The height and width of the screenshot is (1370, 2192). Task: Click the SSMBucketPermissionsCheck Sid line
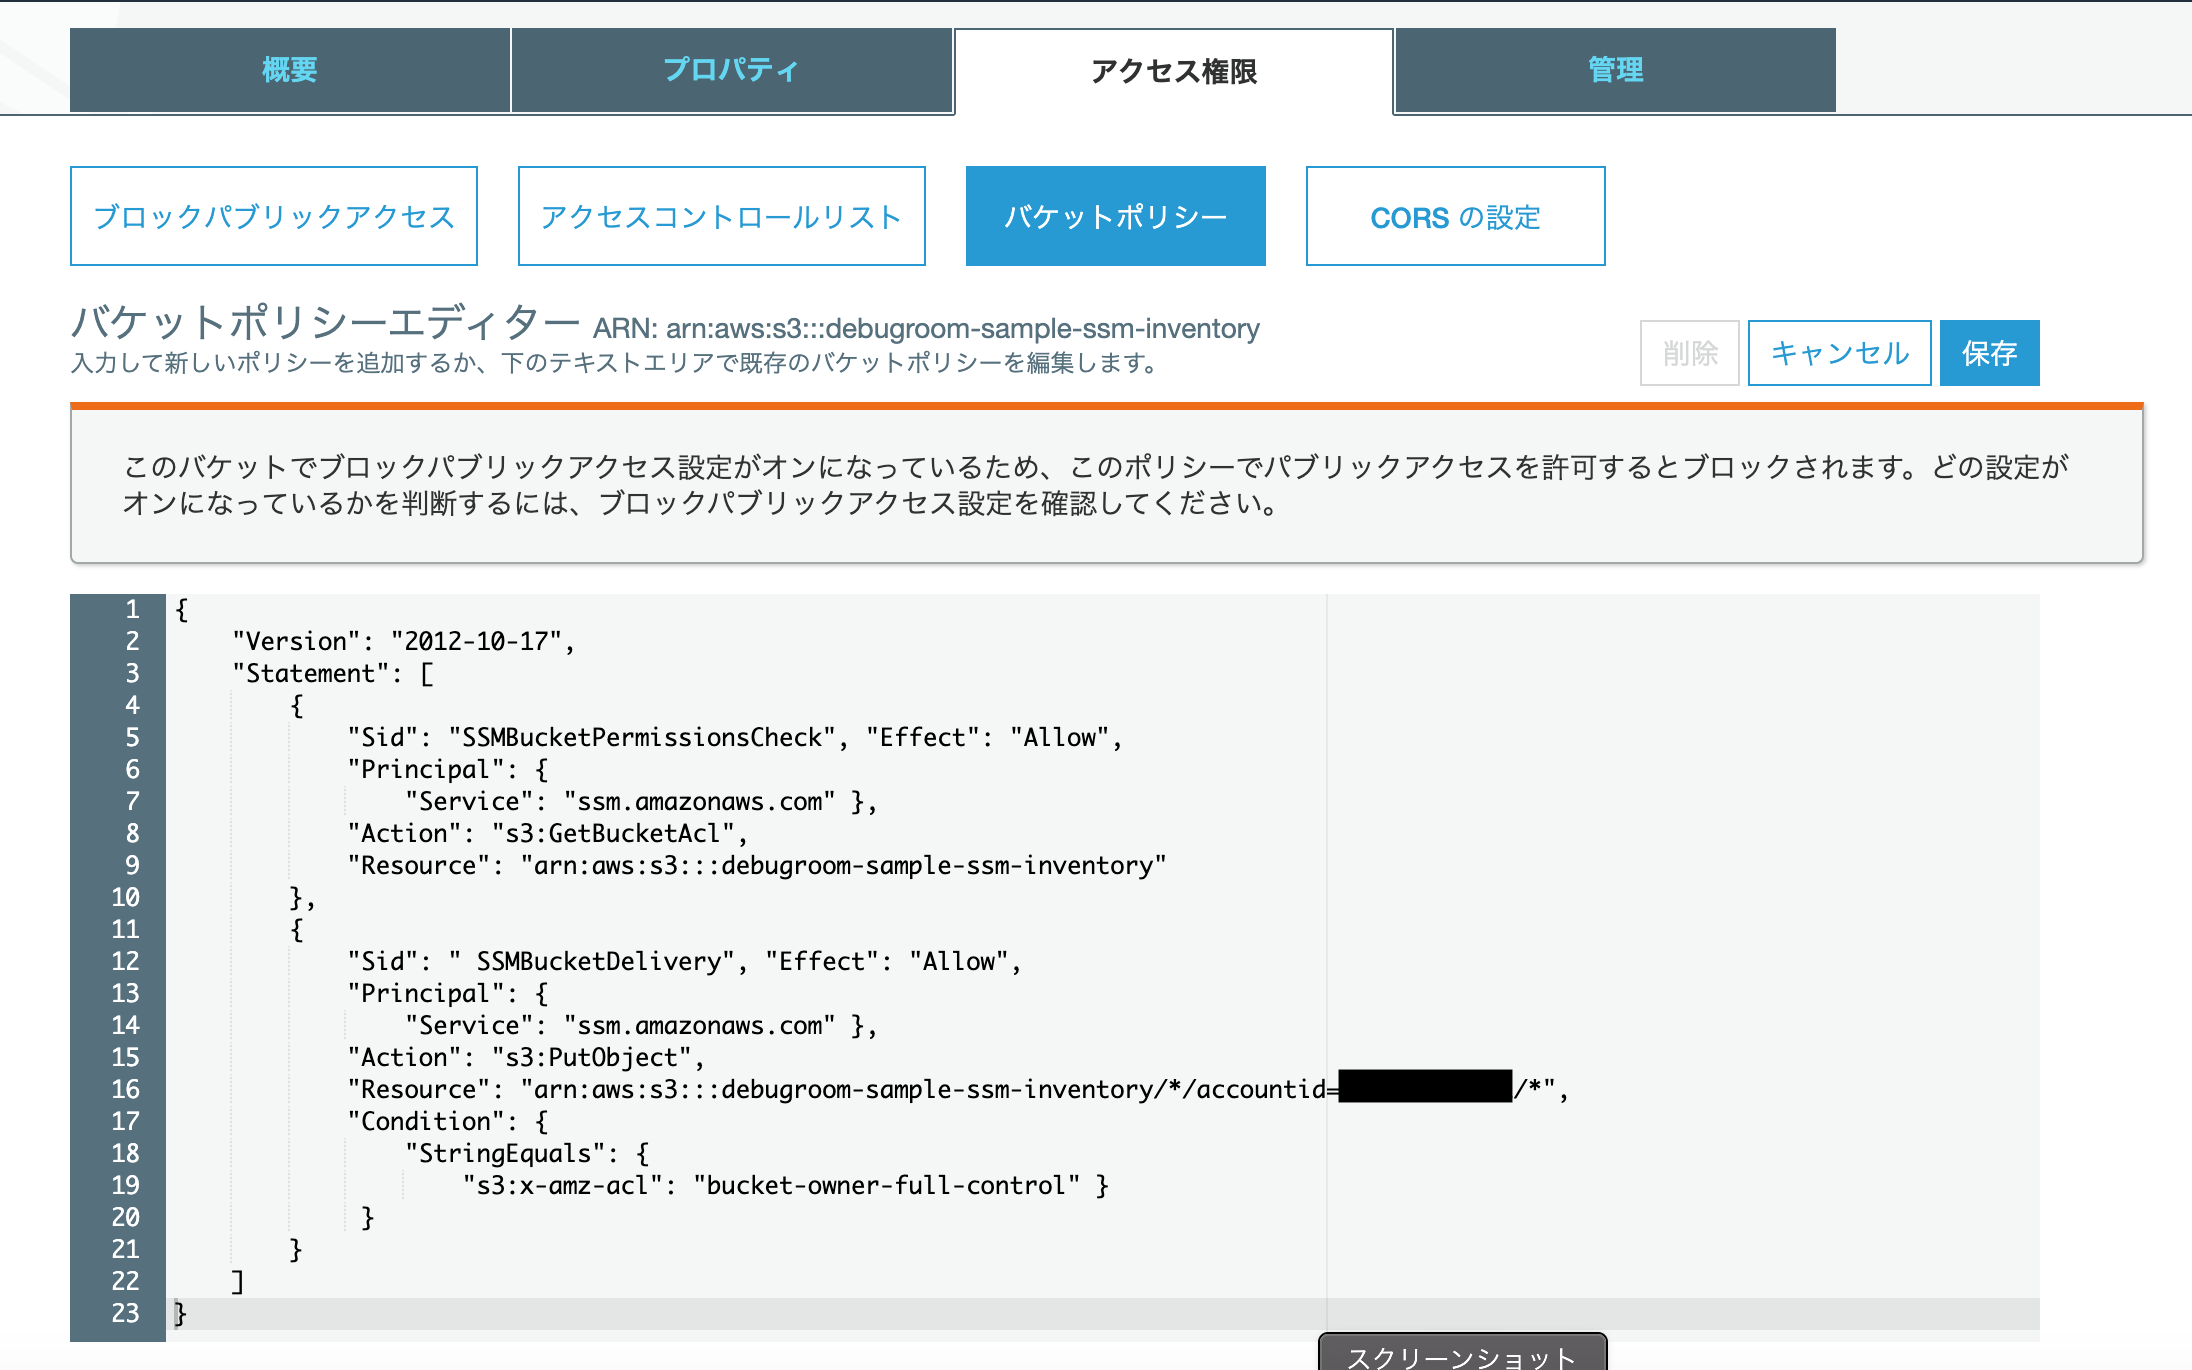click(x=735, y=737)
